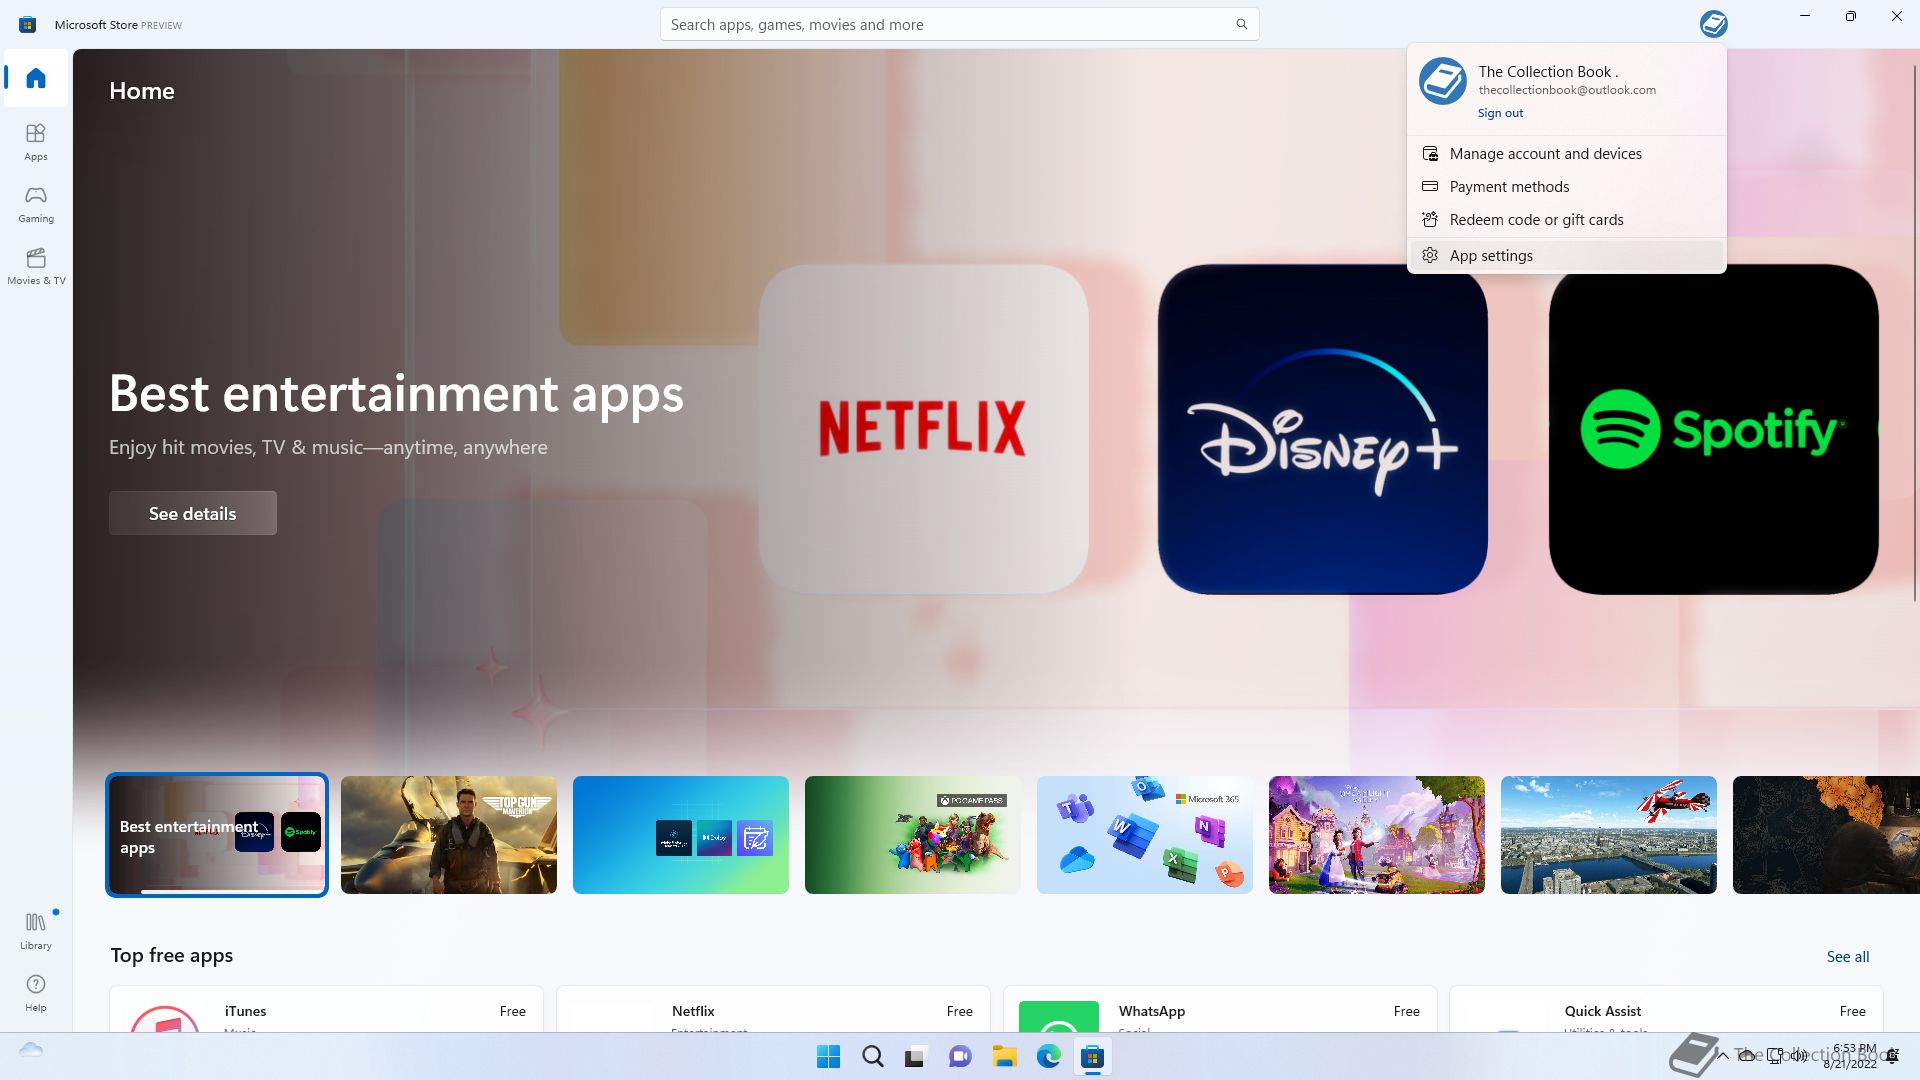Click the Home page heading
Viewport: 1920px width, 1080px height.
click(x=142, y=91)
